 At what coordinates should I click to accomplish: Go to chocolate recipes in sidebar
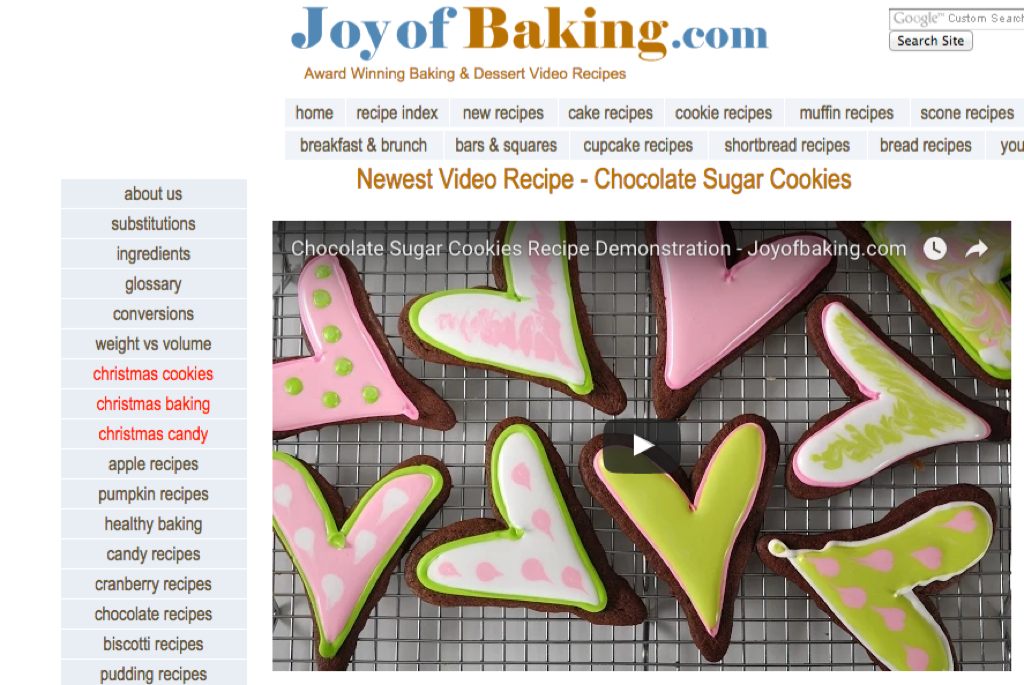pyautogui.click(x=153, y=614)
